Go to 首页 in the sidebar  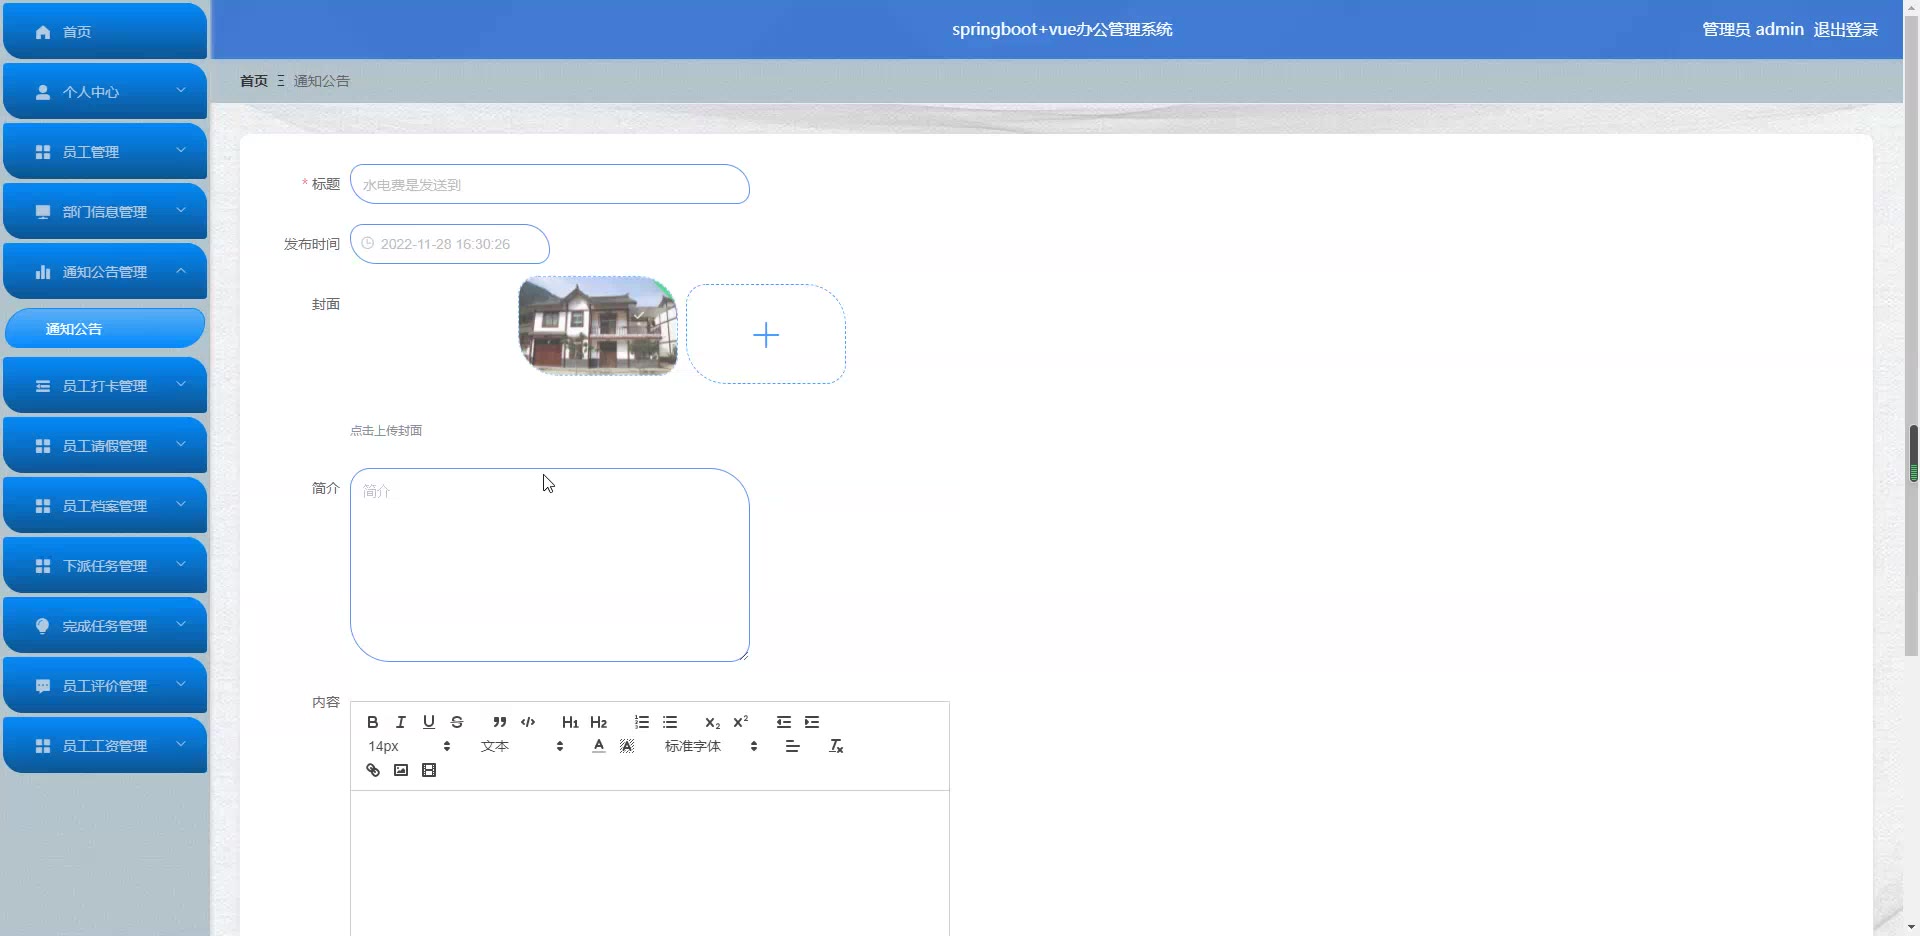105,31
